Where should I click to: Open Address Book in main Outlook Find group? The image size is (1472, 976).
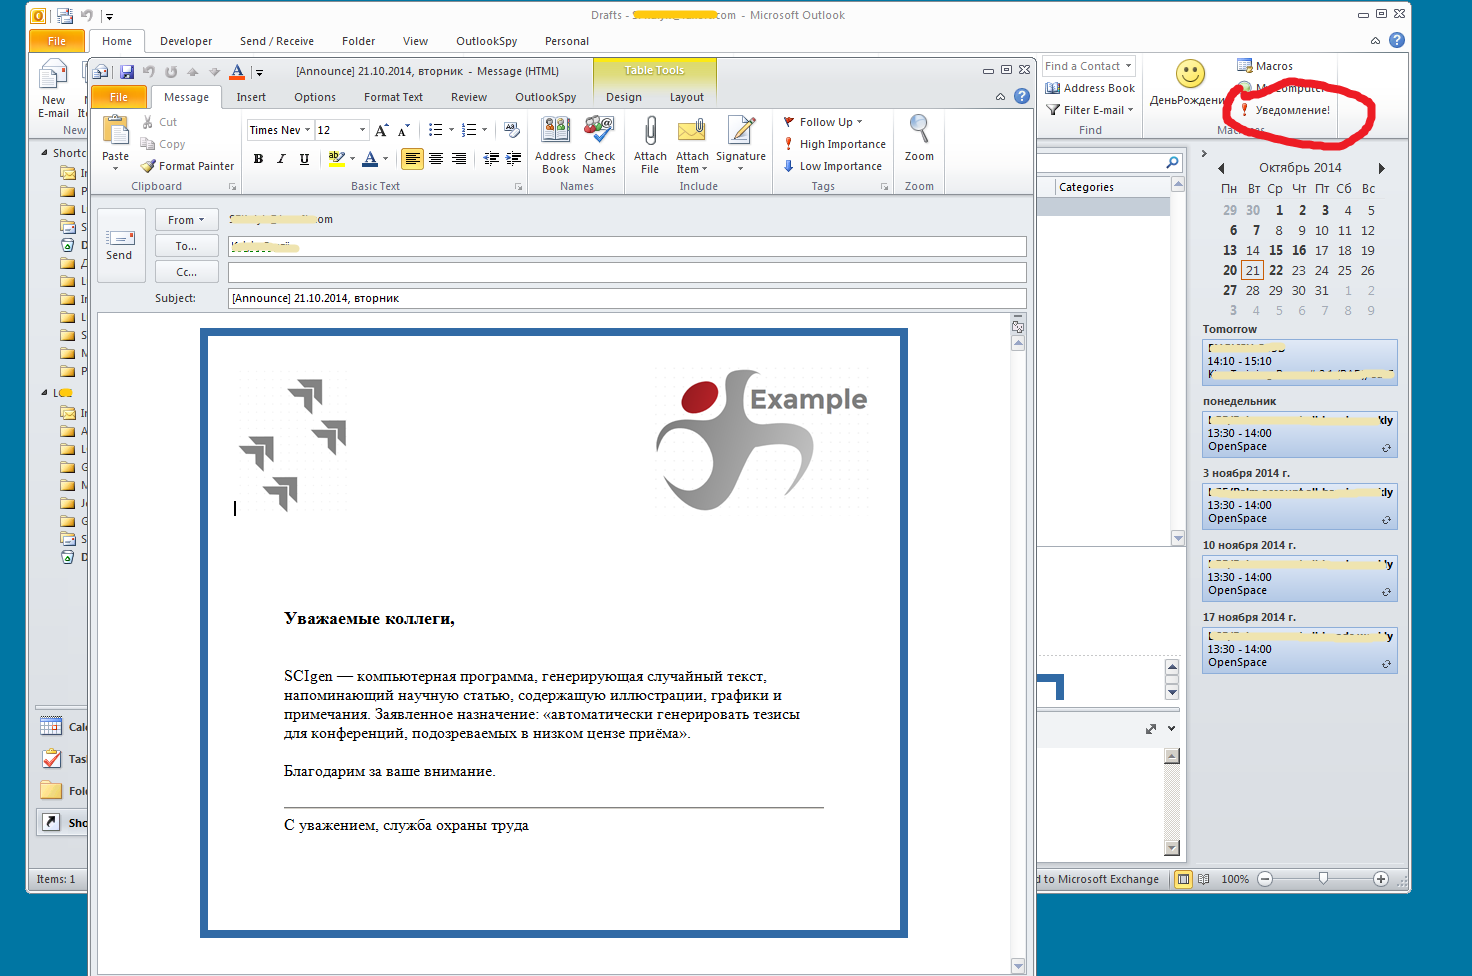click(1090, 88)
